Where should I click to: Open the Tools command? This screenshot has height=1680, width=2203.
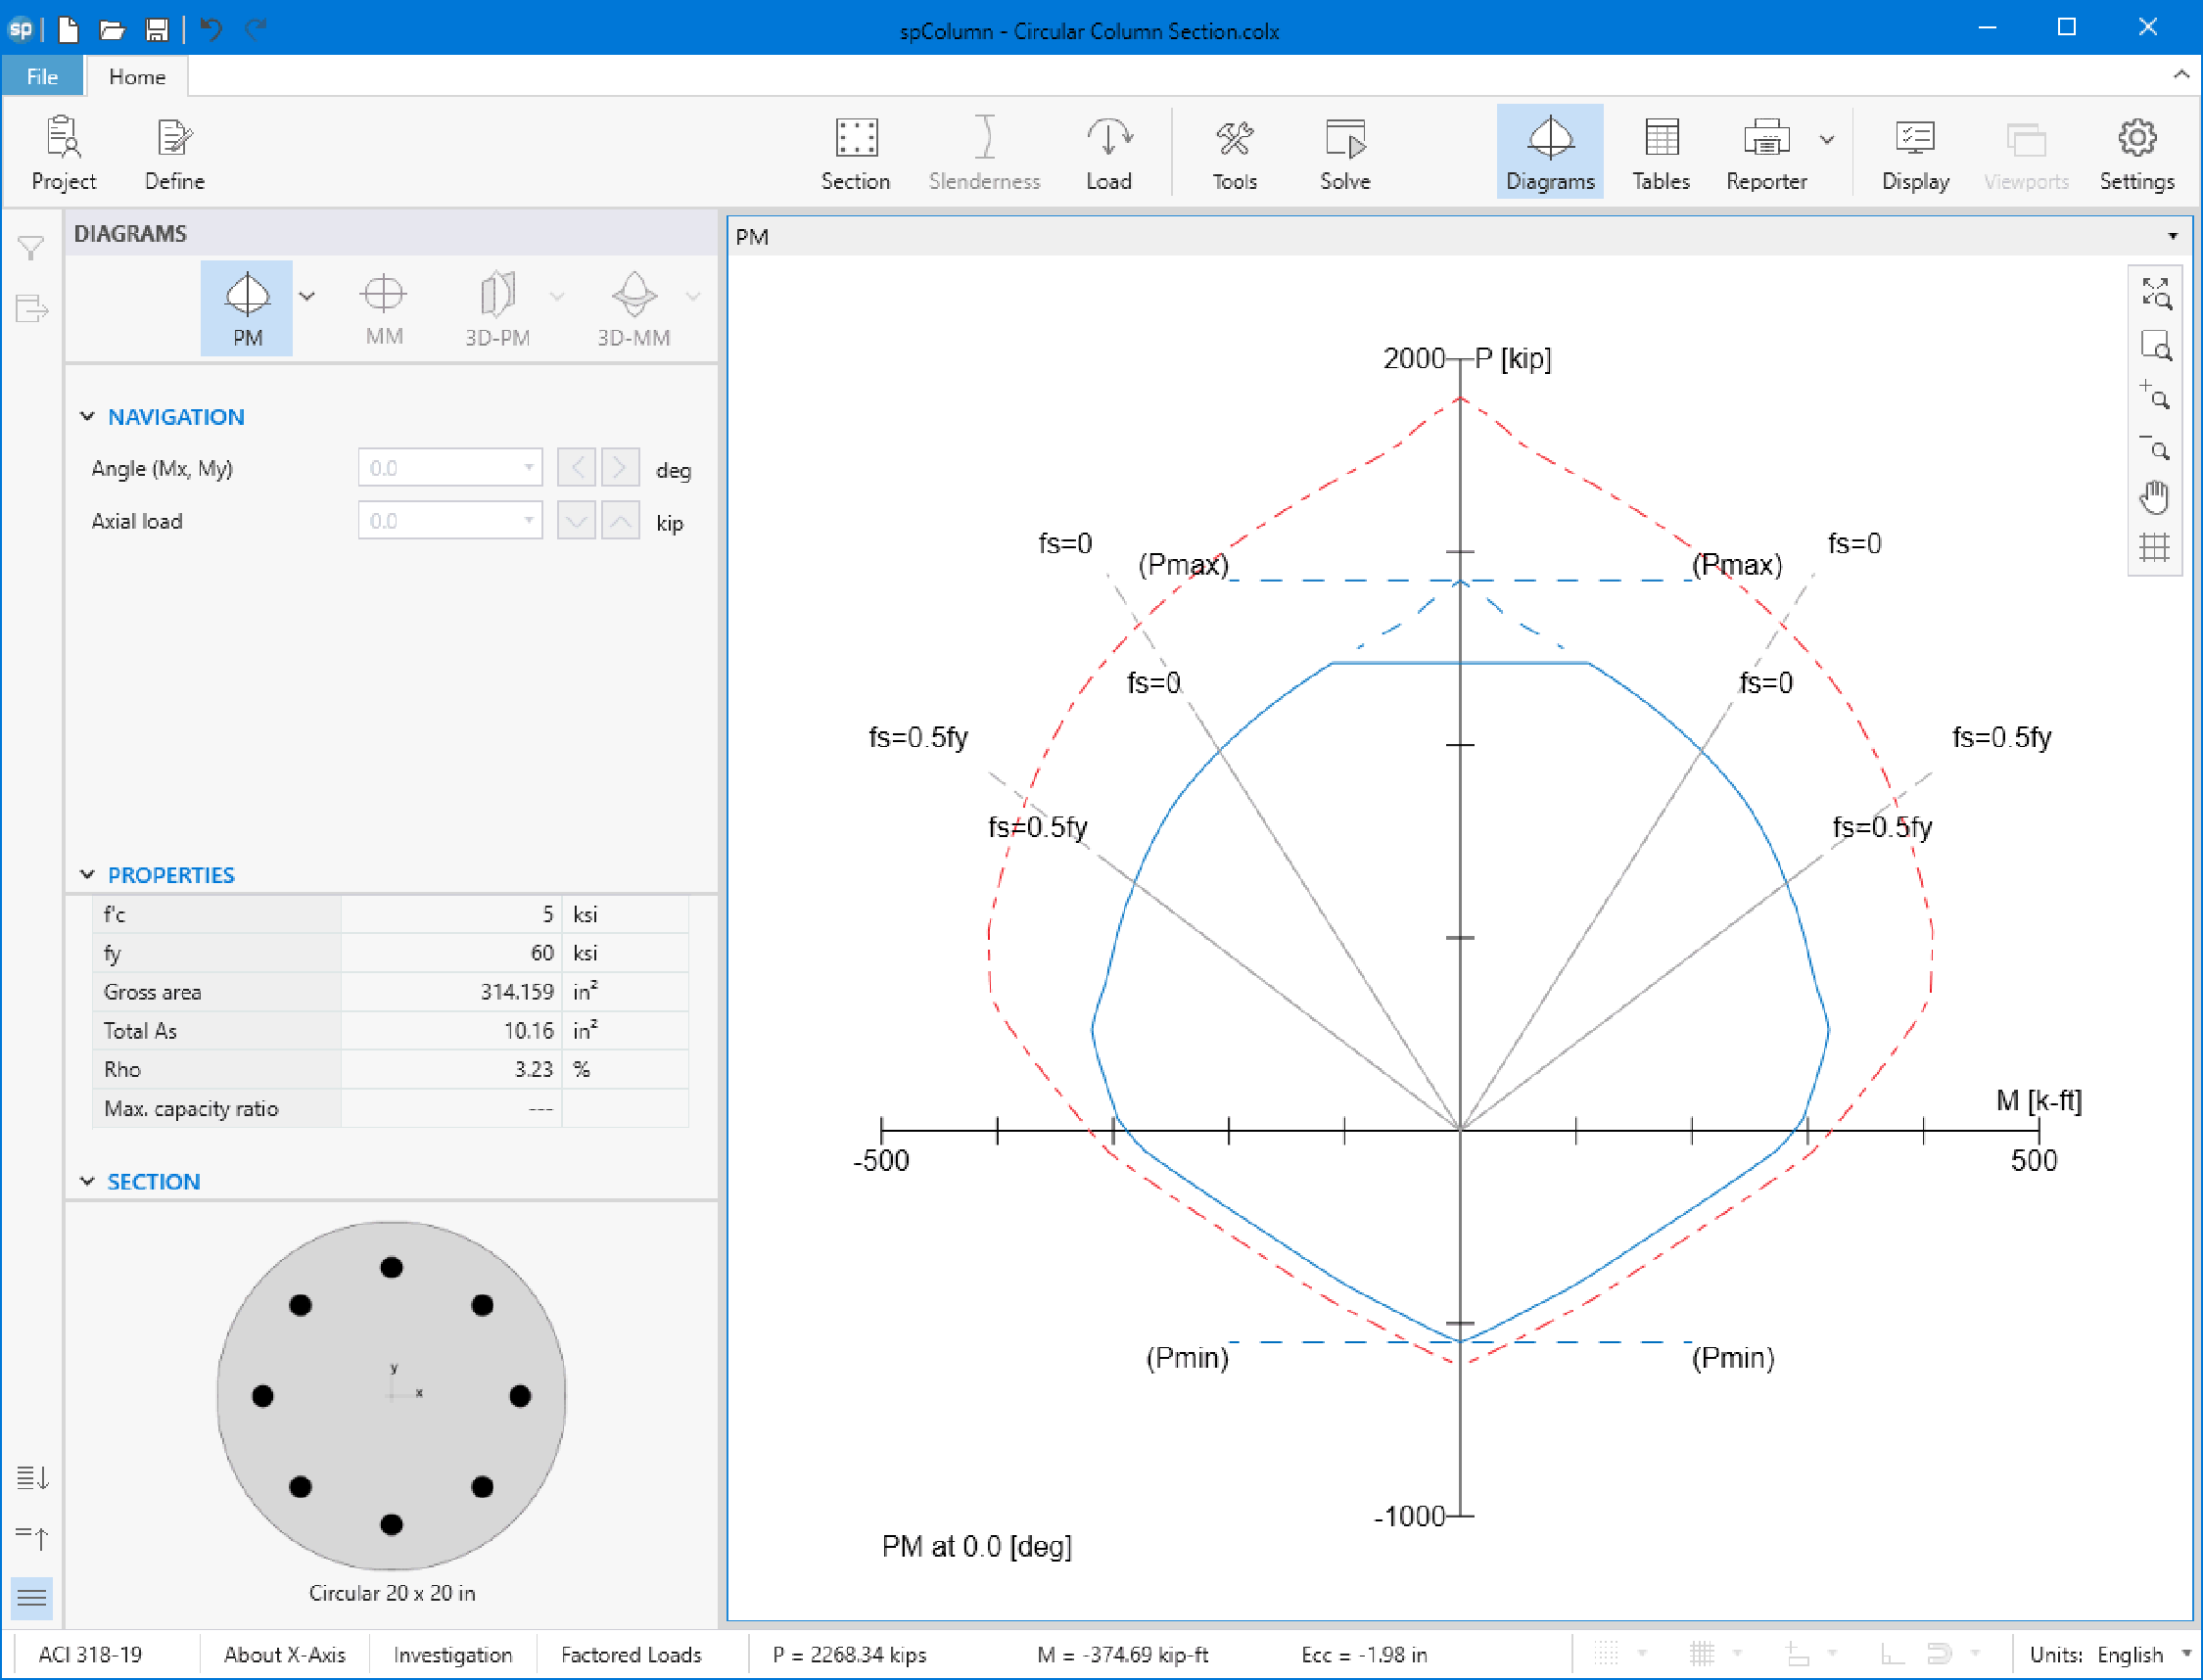(x=1234, y=153)
